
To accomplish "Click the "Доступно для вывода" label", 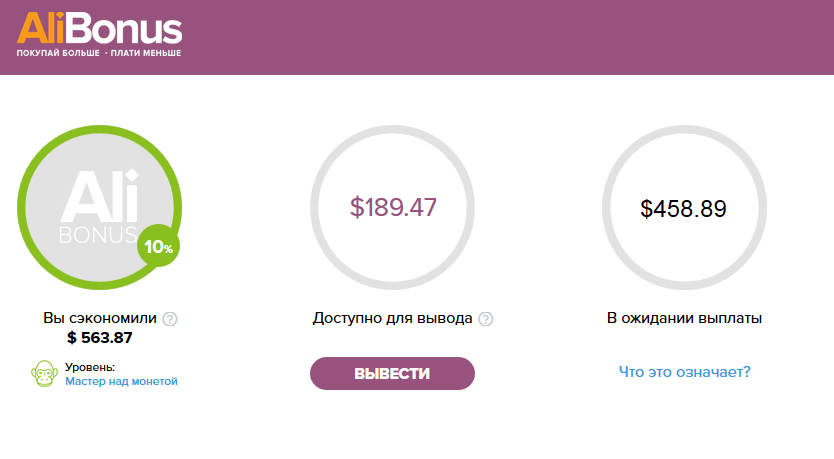I will pos(393,318).
